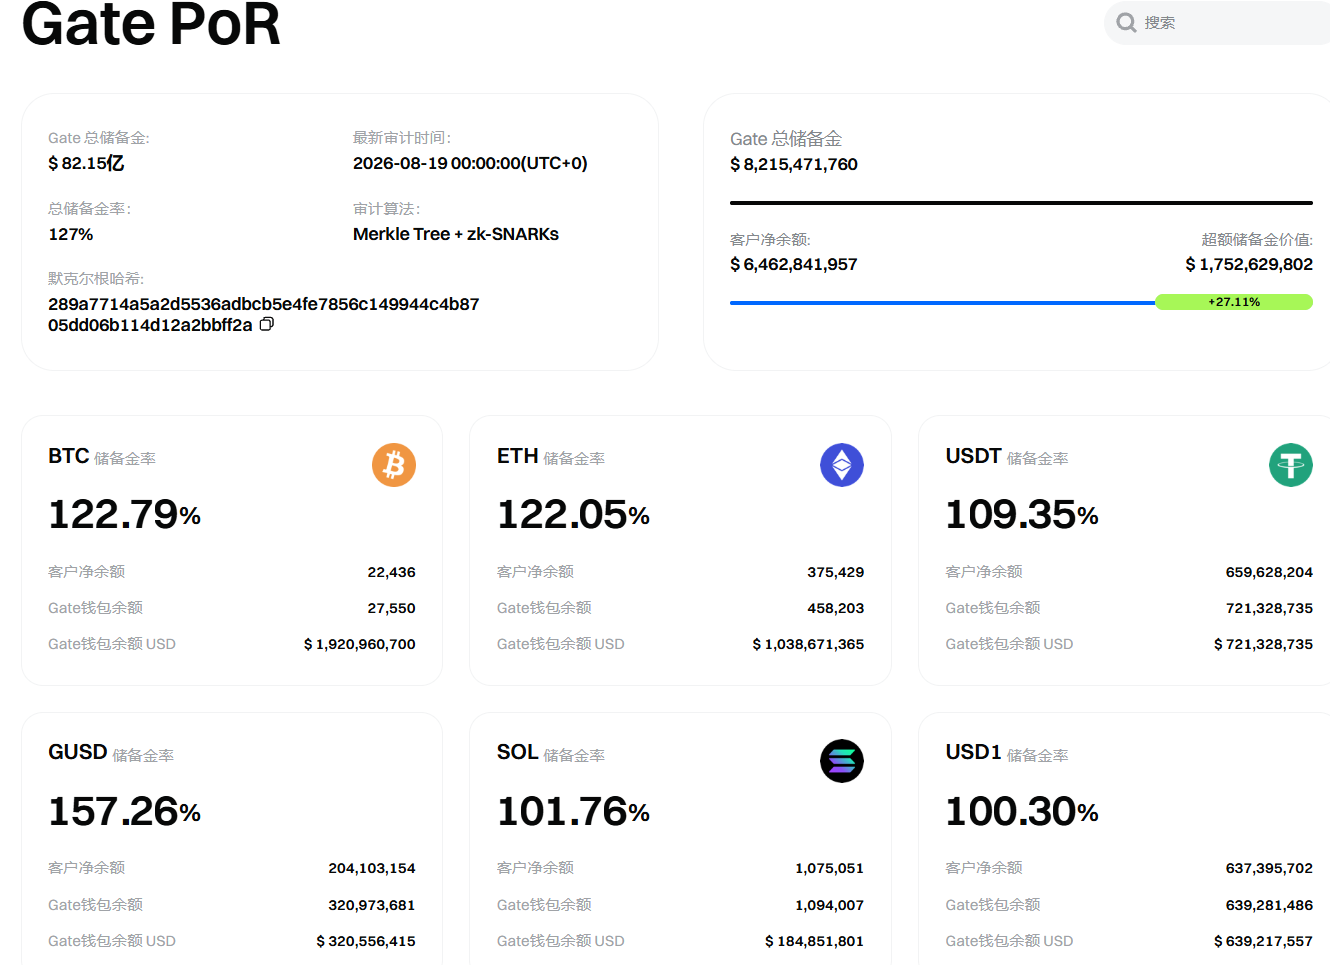Click the Merkle Tree + zk-SNARKs text
The image size is (1330, 965).
tap(456, 234)
